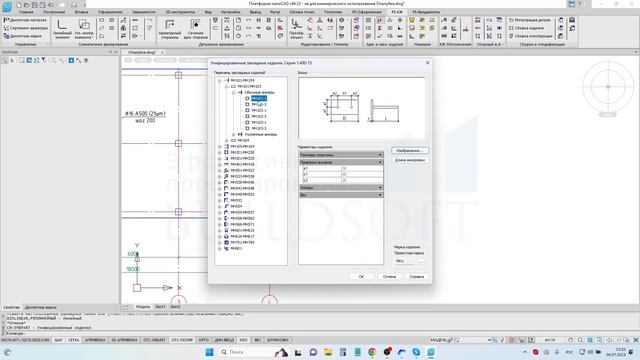
Task: Select the Арматурный стержень tool
Action: point(170,29)
